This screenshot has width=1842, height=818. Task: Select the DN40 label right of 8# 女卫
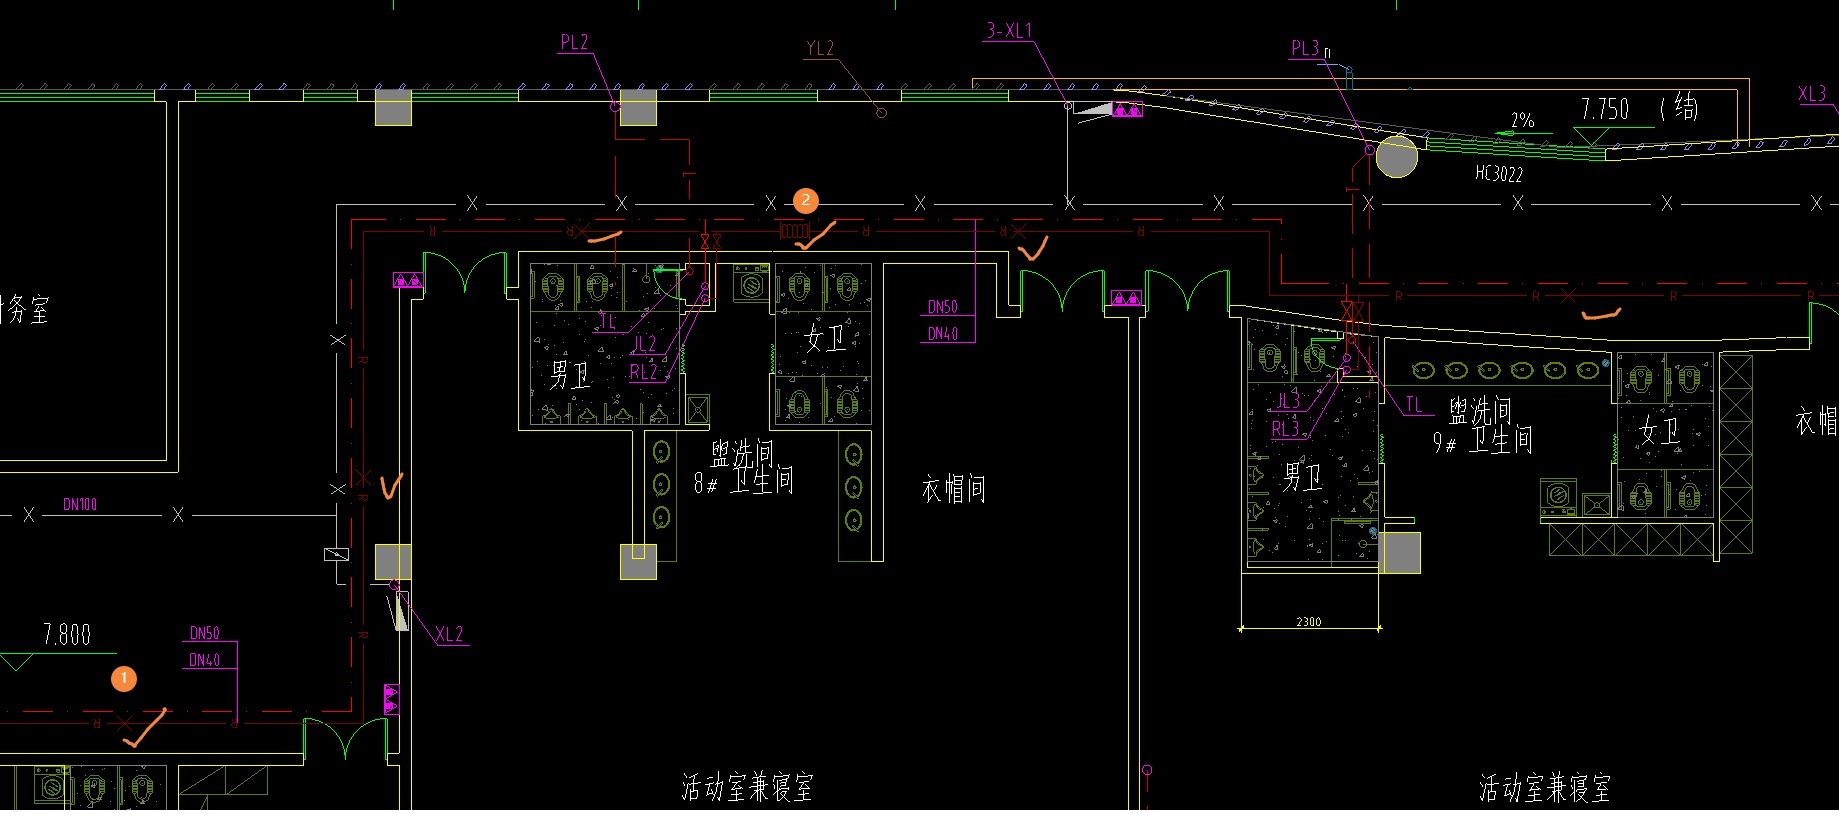pos(943,334)
